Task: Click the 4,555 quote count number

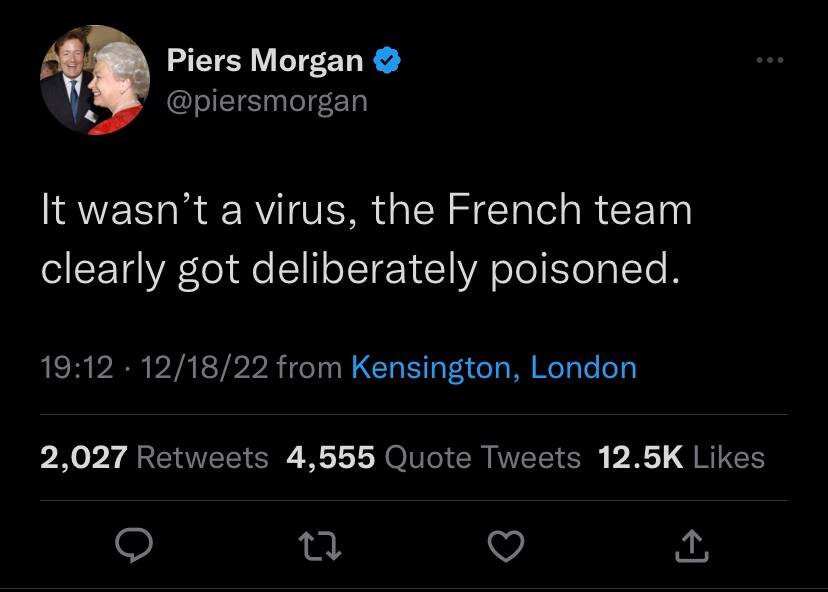Action: click(x=331, y=458)
